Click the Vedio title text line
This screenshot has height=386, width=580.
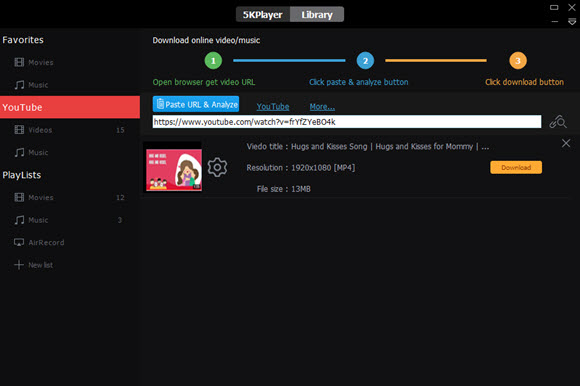pyautogui.click(x=368, y=147)
